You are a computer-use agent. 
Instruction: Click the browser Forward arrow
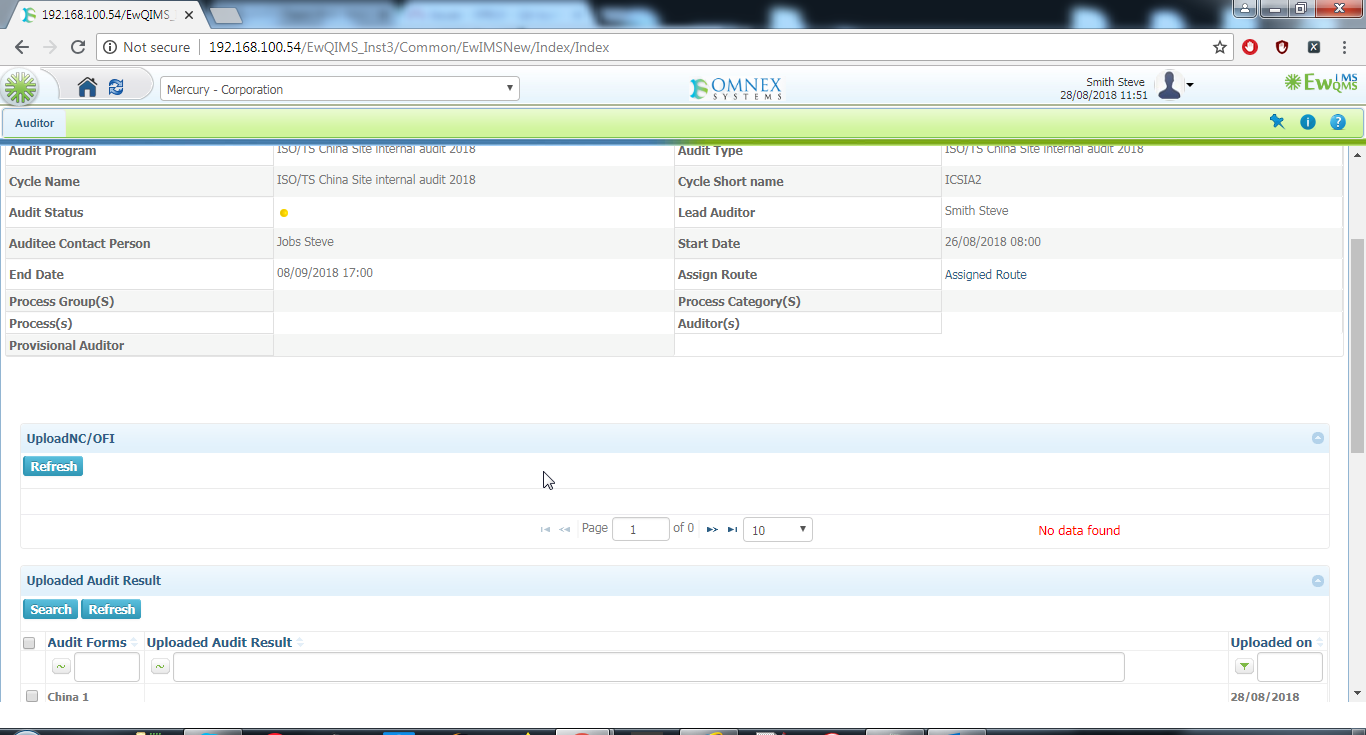click(x=50, y=47)
